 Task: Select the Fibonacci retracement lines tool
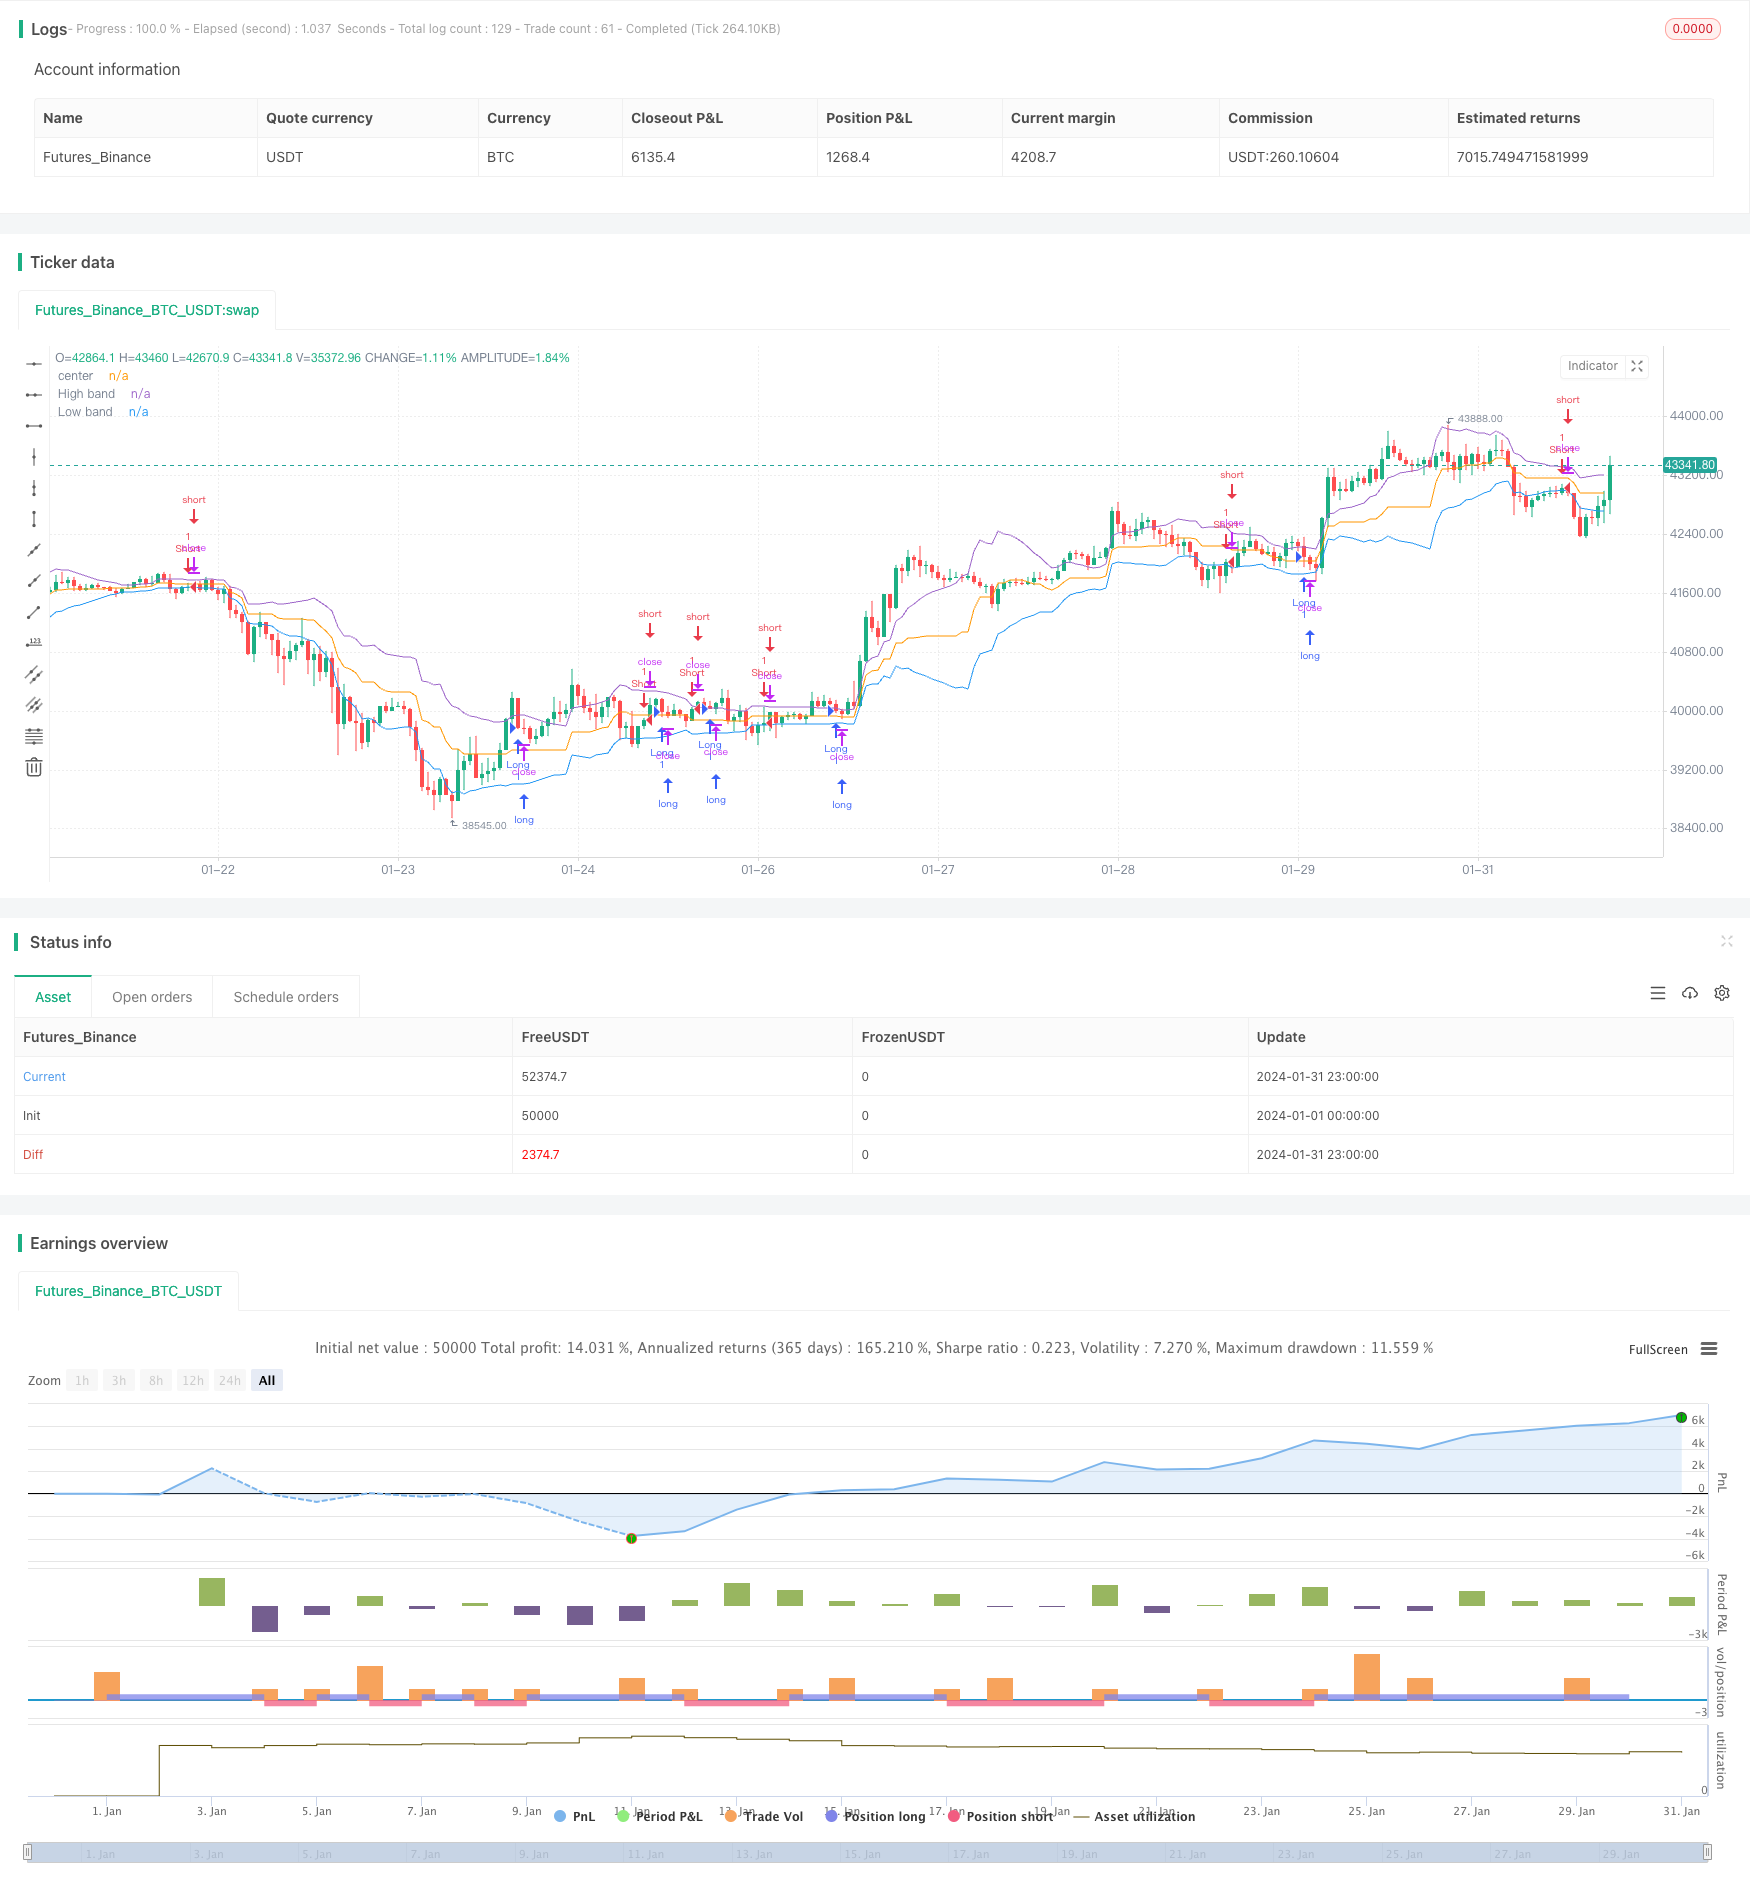click(x=34, y=736)
